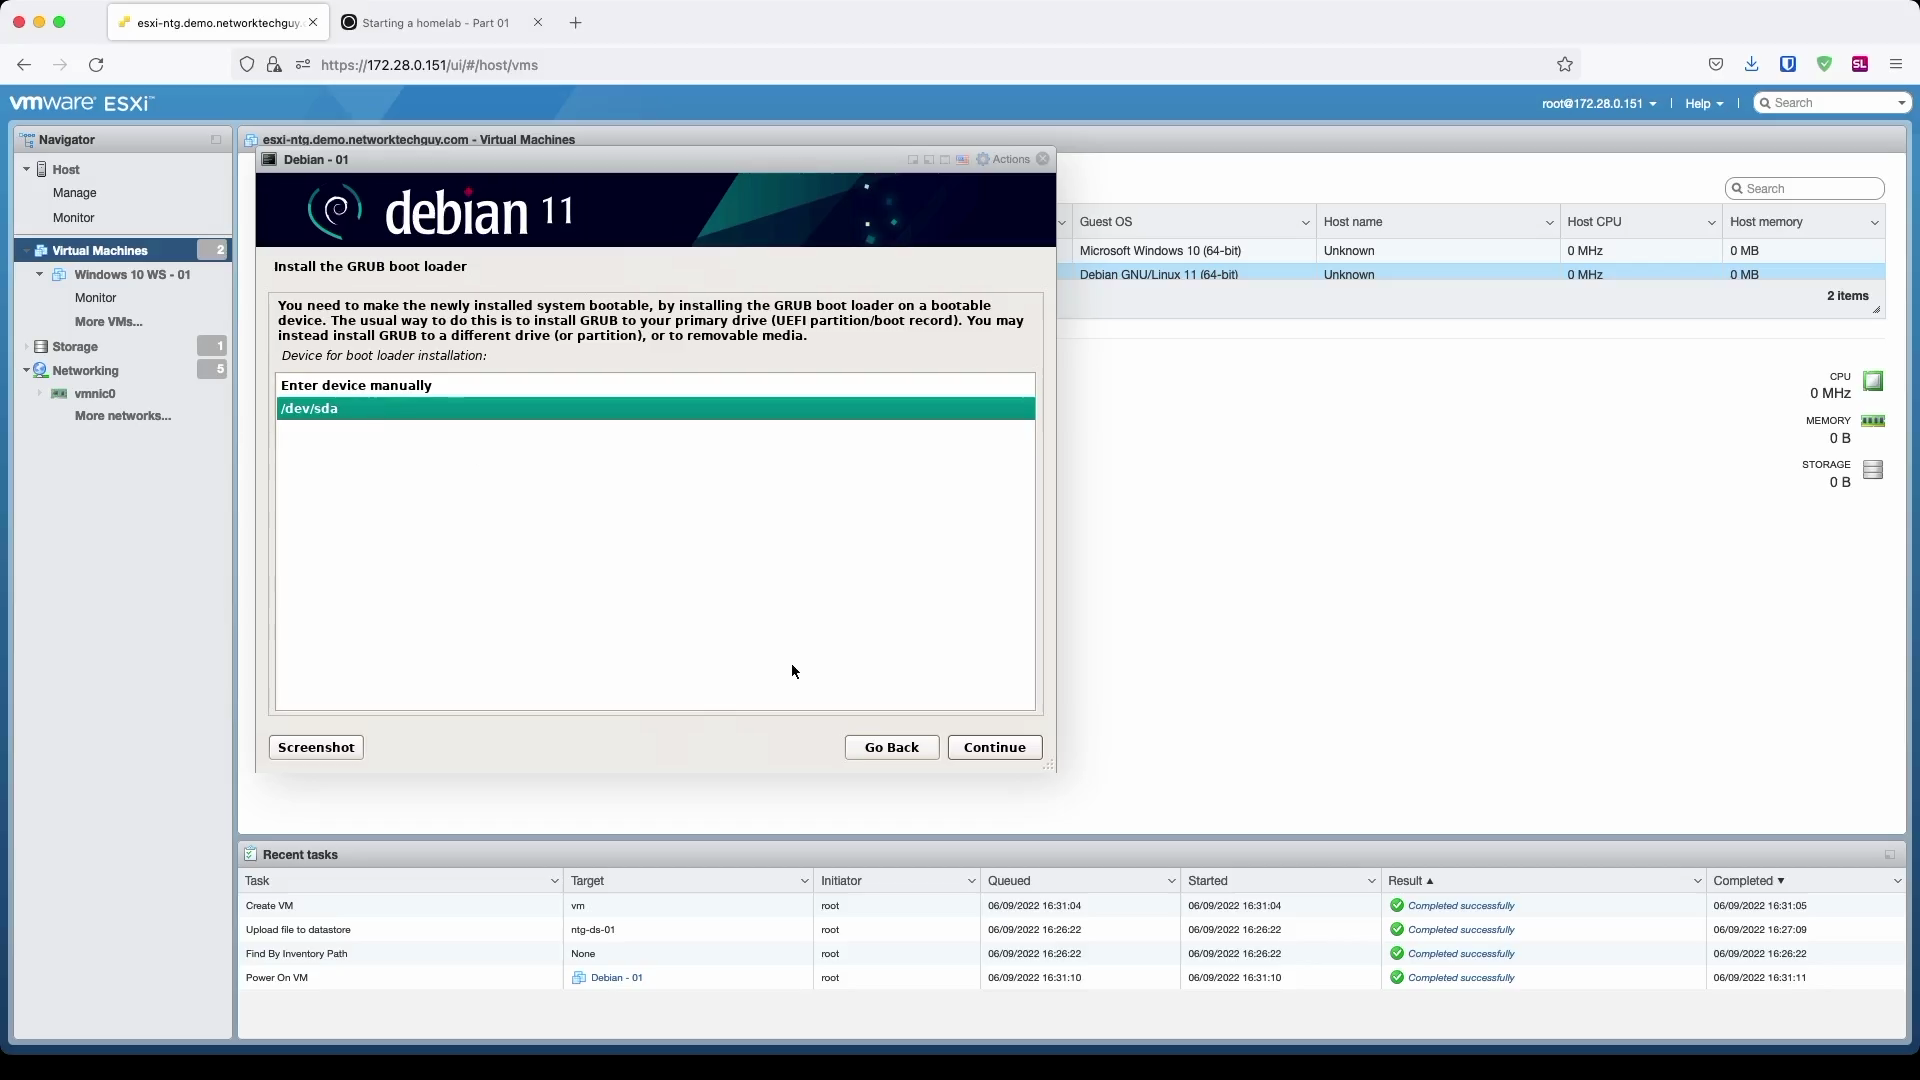Image resolution: width=1920 pixels, height=1080 pixels.
Task: Click the Go Back button in installer
Action: [x=892, y=748]
